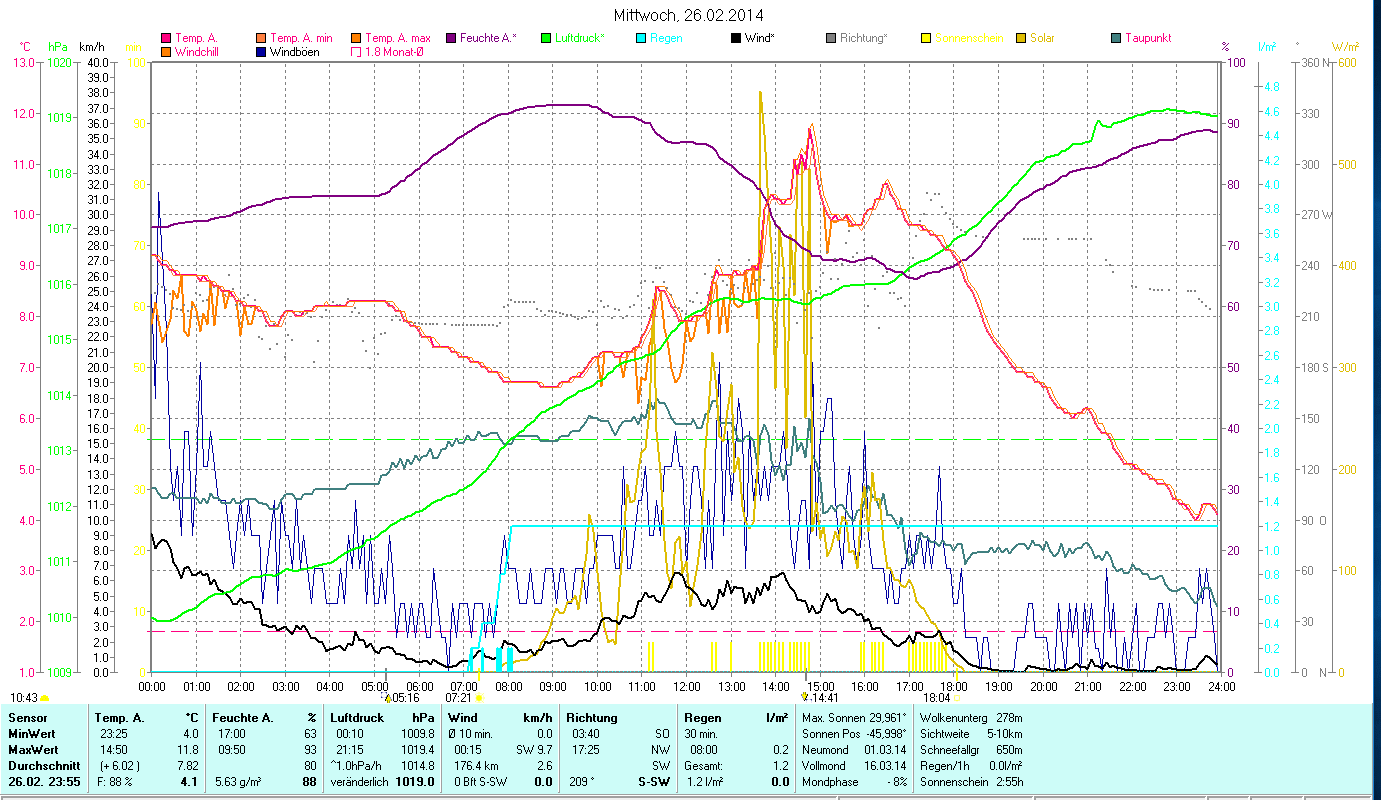Click the Taupunkt legend label
This screenshot has height=800, width=1381.
point(1148,38)
